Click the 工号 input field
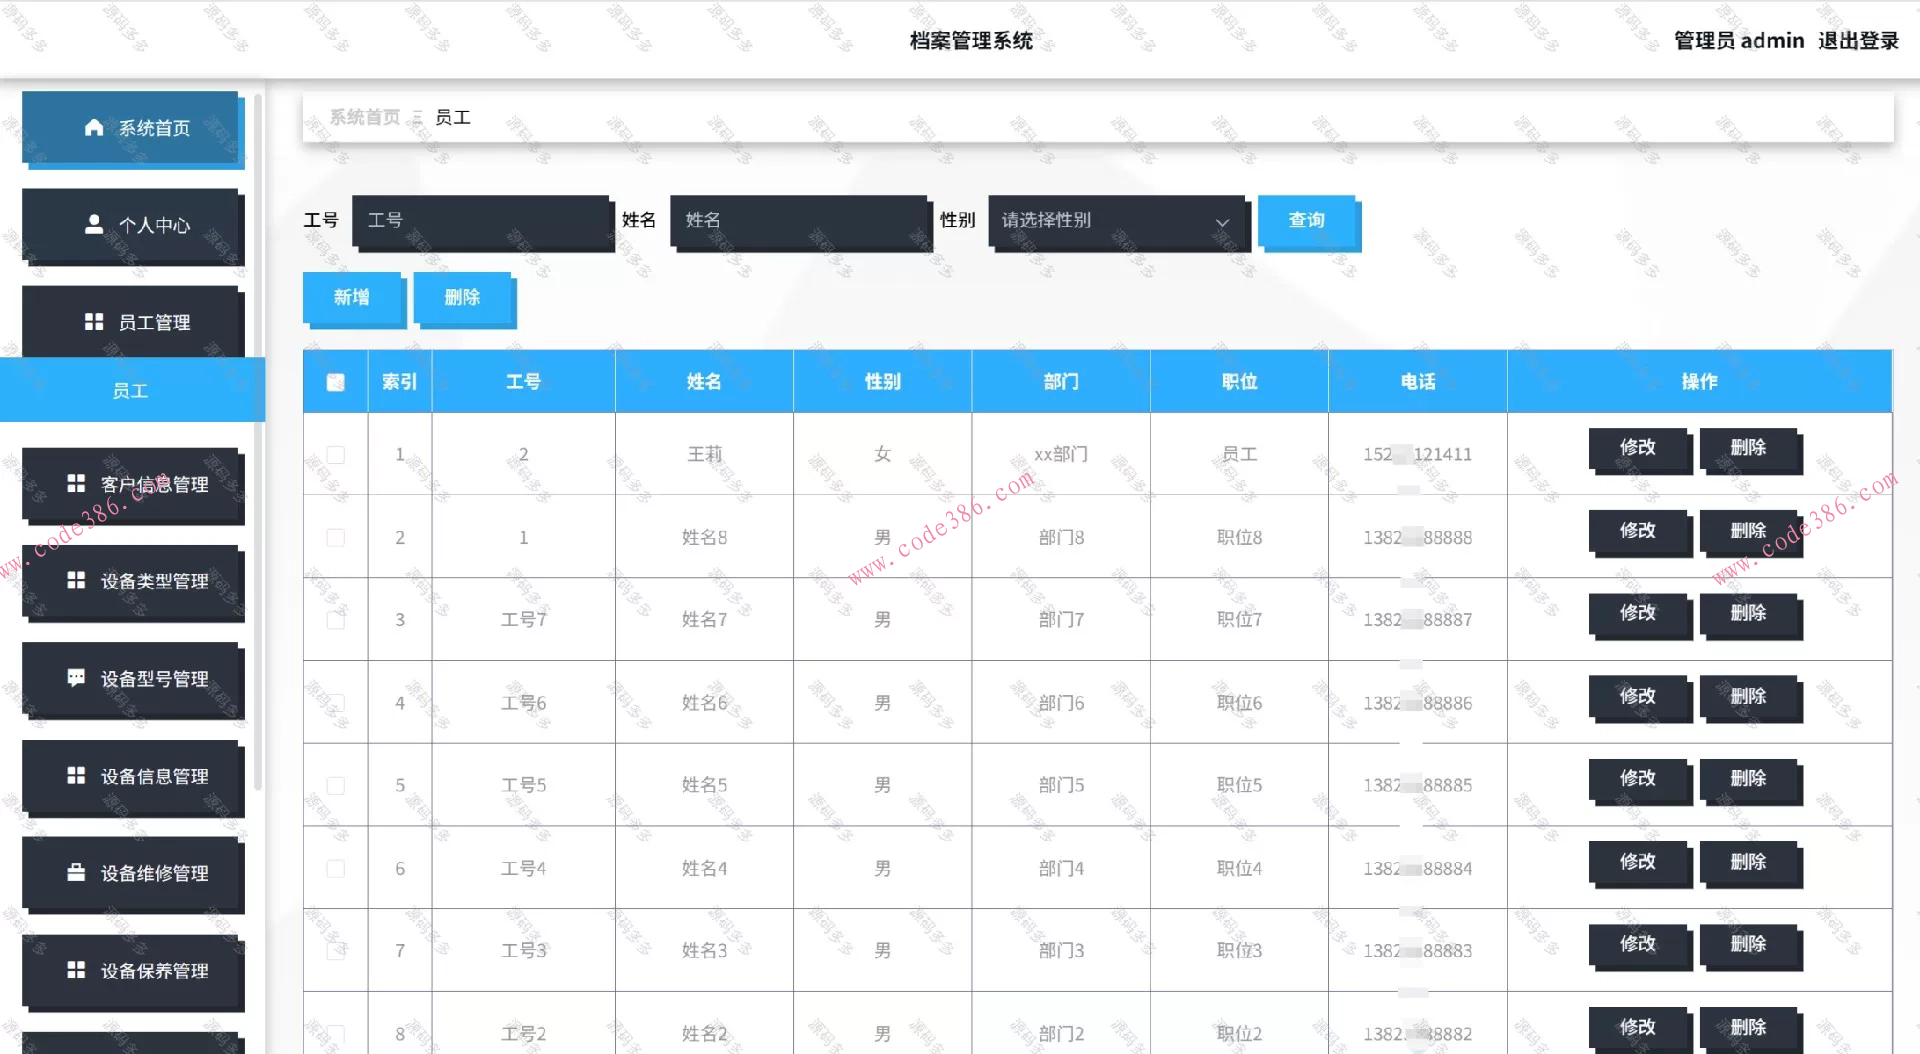This screenshot has height=1054, width=1920. click(484, 221)
